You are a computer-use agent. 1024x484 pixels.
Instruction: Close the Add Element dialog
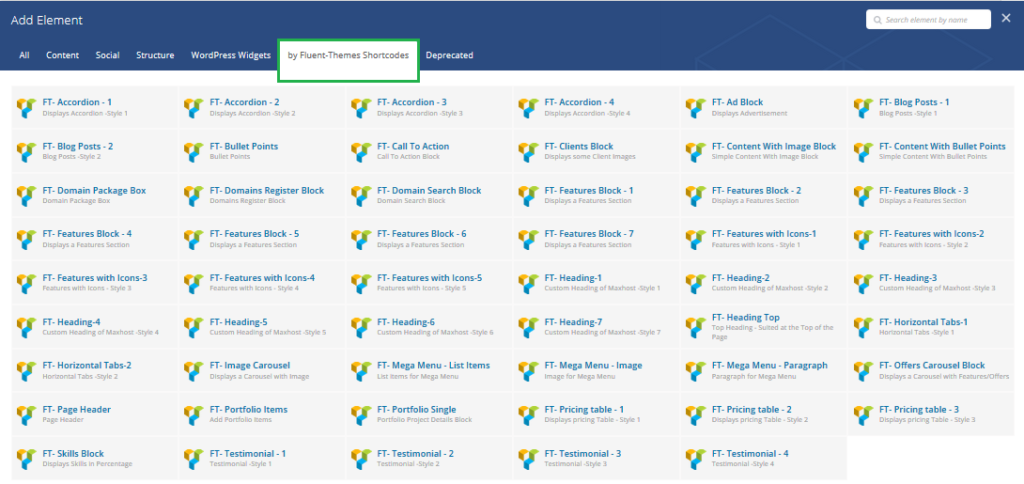[1006, 18]
